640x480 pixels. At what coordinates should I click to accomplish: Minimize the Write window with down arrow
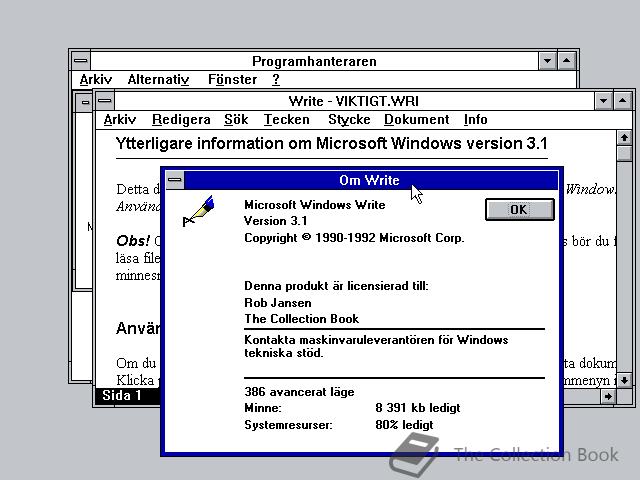coord(604,101)
